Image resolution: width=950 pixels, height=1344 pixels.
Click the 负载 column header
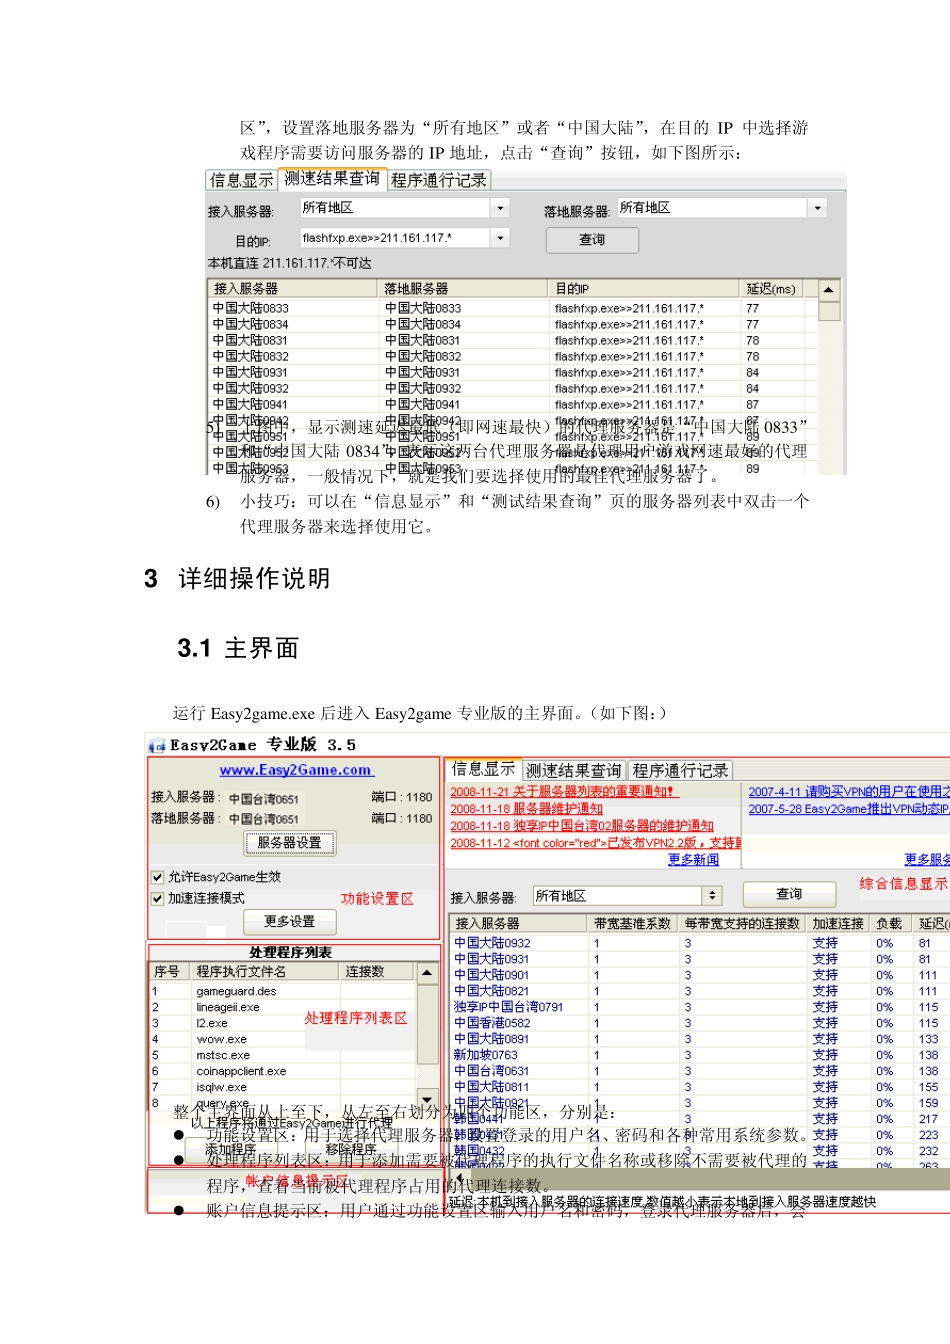pyautogui.click(x=889, y=923)
